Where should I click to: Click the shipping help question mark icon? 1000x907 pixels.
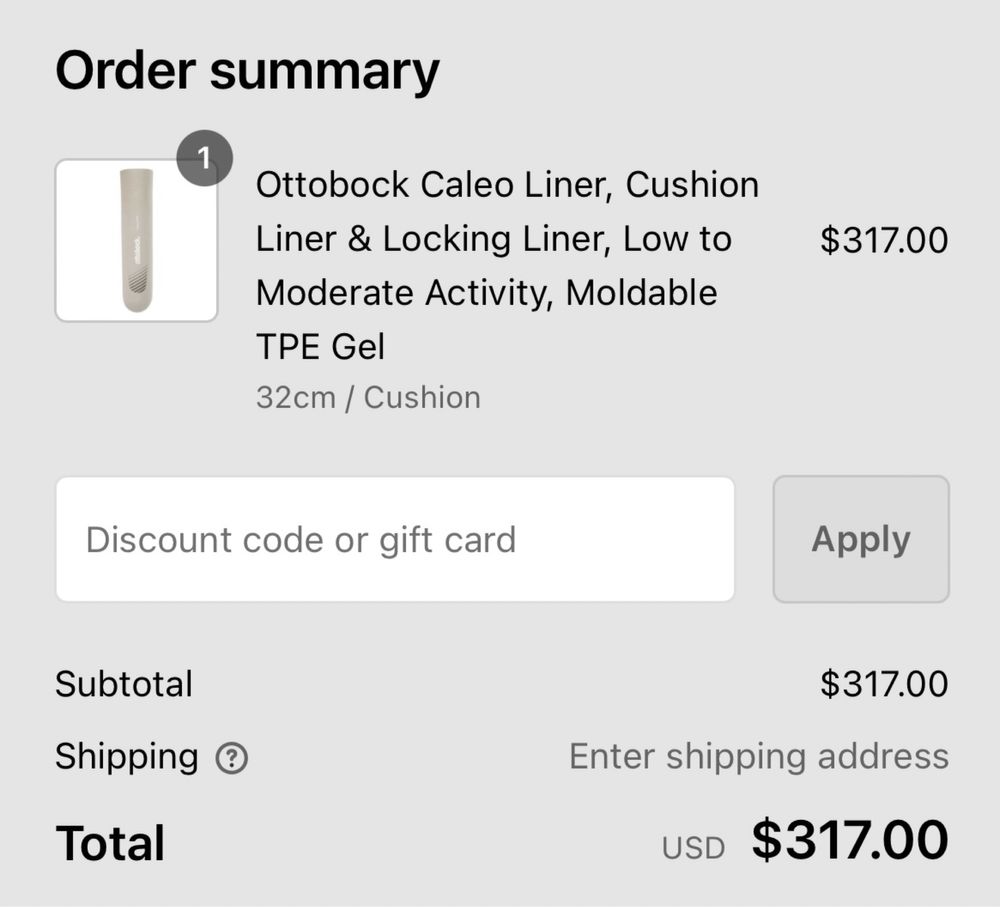[232, 758]
